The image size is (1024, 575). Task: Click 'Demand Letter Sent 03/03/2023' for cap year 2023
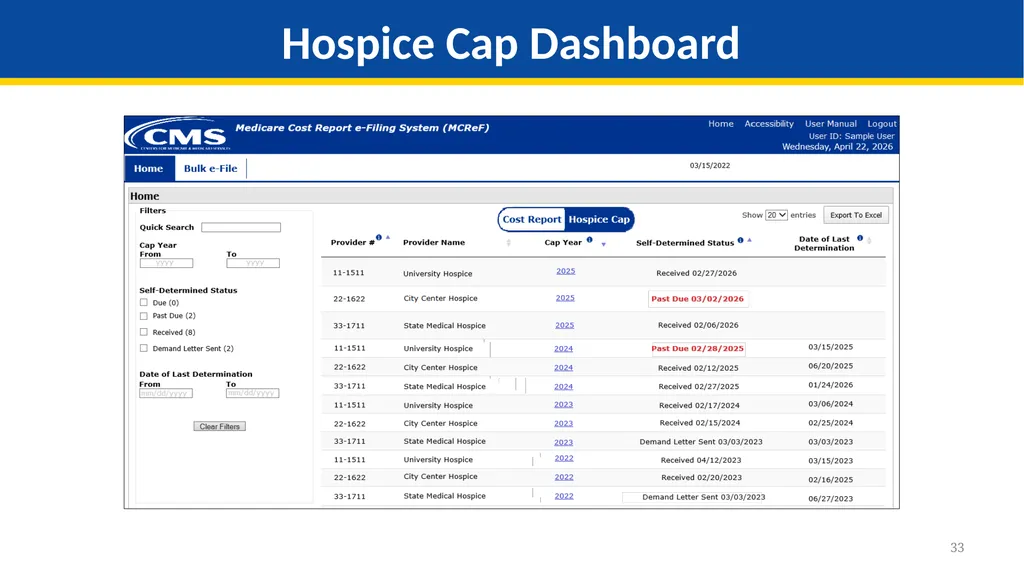pos(701,442)
